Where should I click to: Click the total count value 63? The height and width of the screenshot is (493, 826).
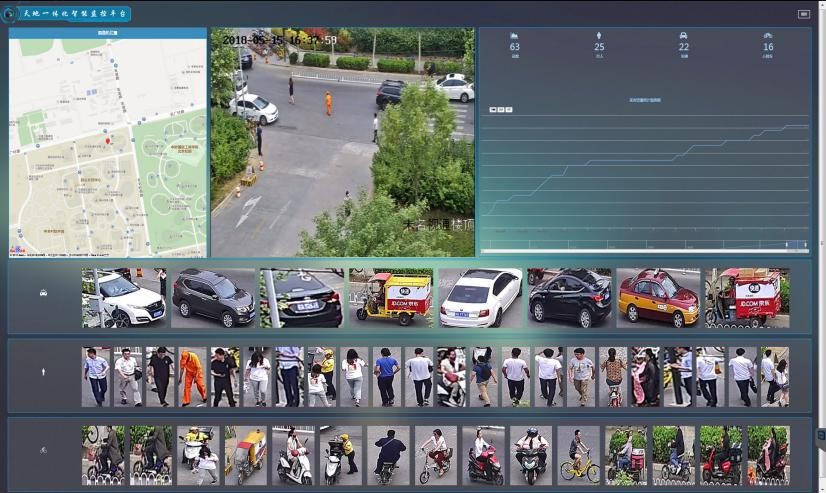pyautogui.click(x=515, y=47)
